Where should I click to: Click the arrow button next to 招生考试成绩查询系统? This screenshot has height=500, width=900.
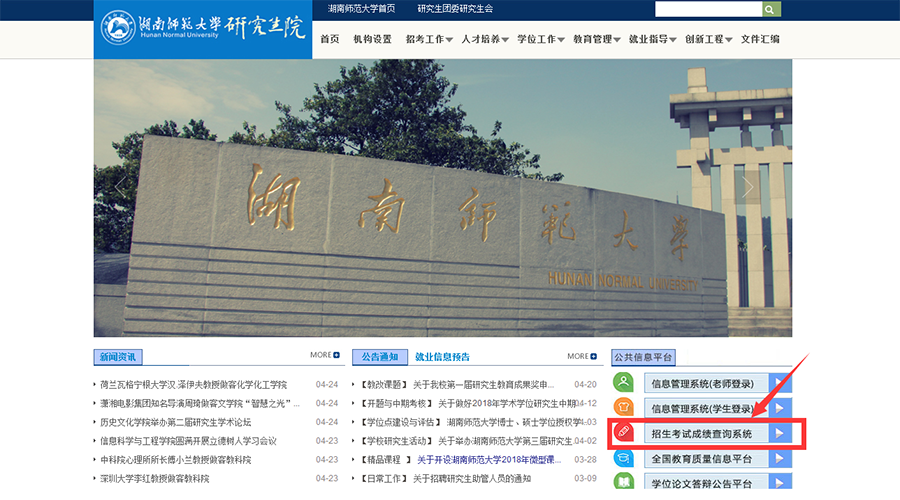coord(780,433)
